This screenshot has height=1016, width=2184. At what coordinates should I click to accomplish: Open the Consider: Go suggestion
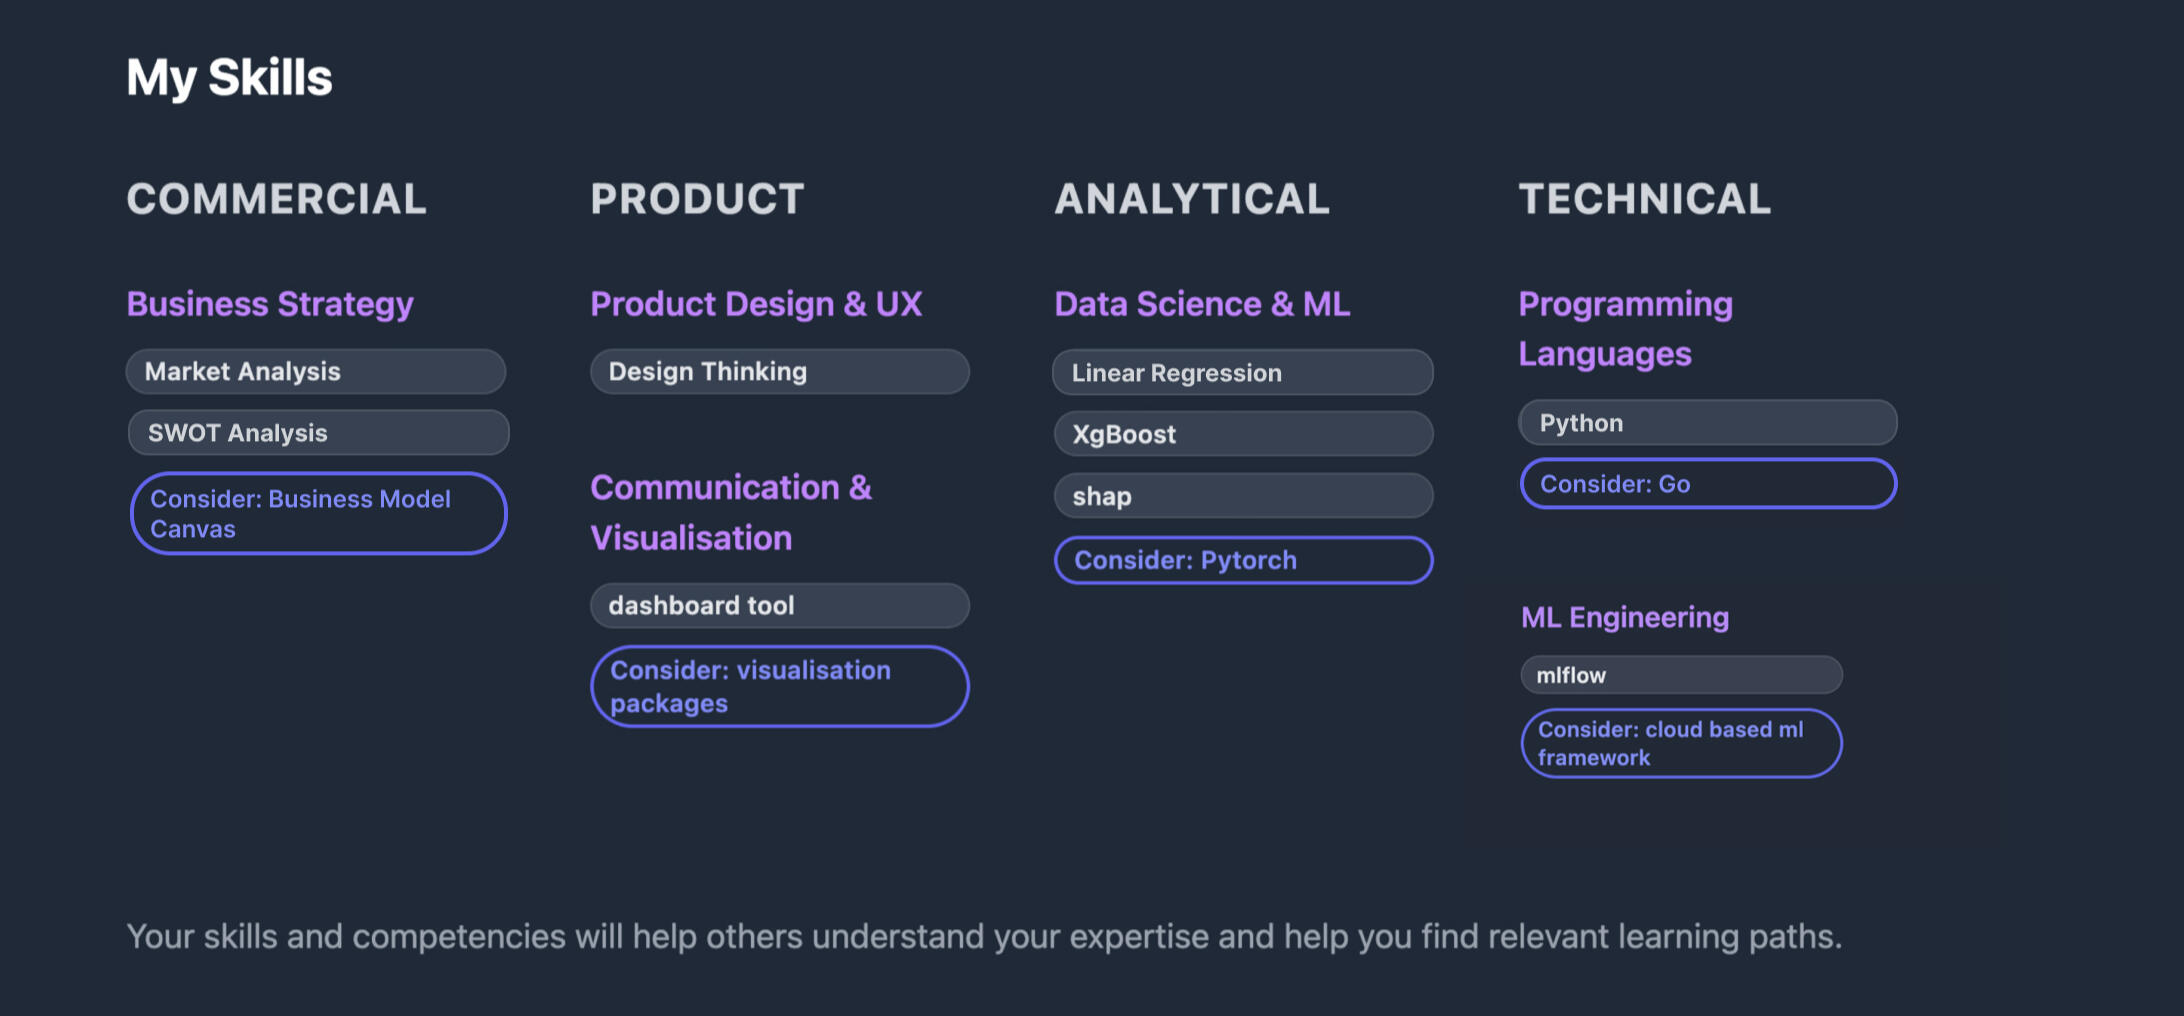(1708, 484)
